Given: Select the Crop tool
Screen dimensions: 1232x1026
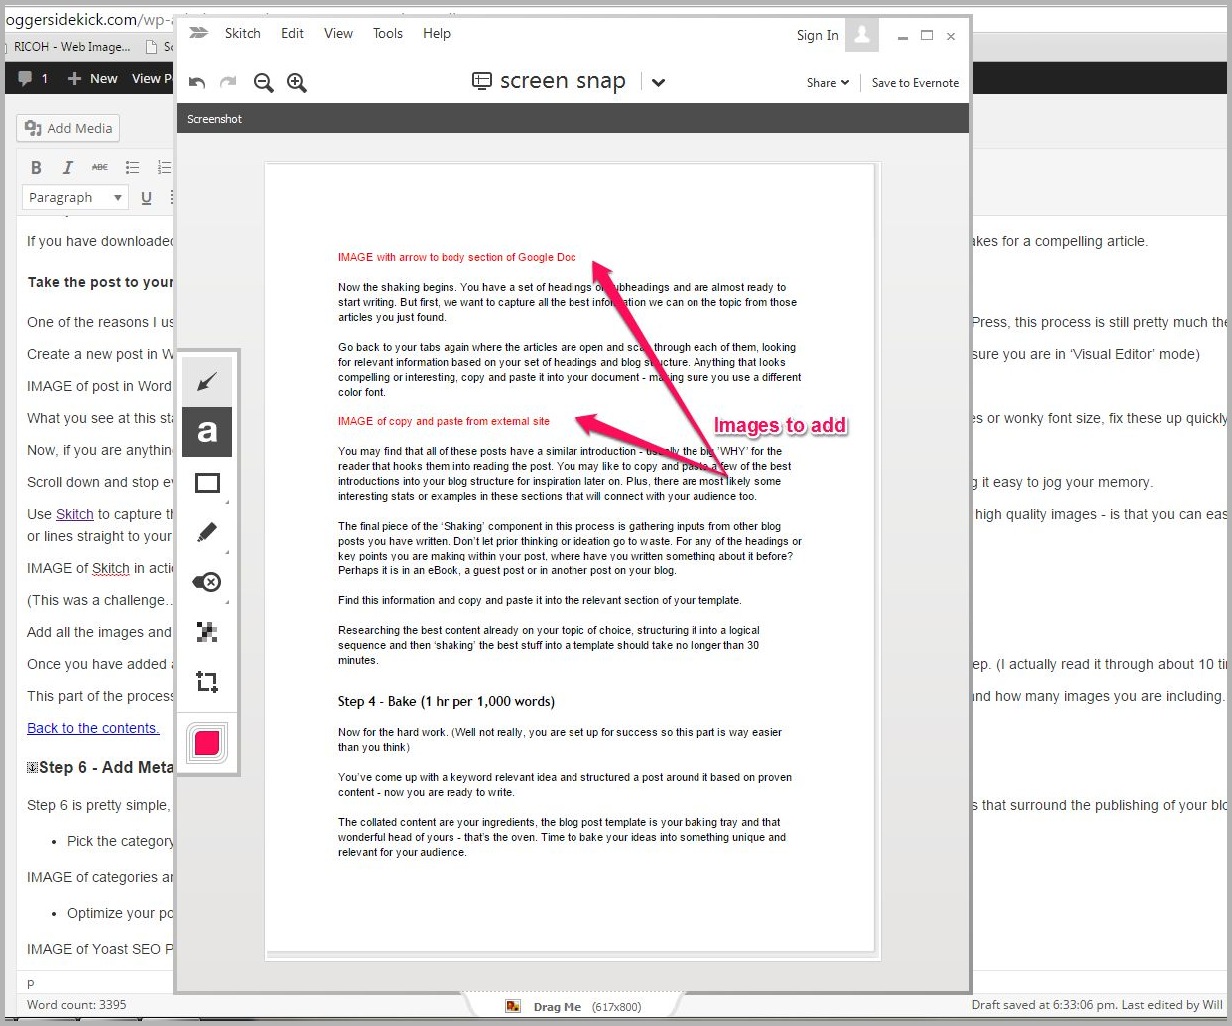Looking at the screenshot, I should click(x=207, y=682).
